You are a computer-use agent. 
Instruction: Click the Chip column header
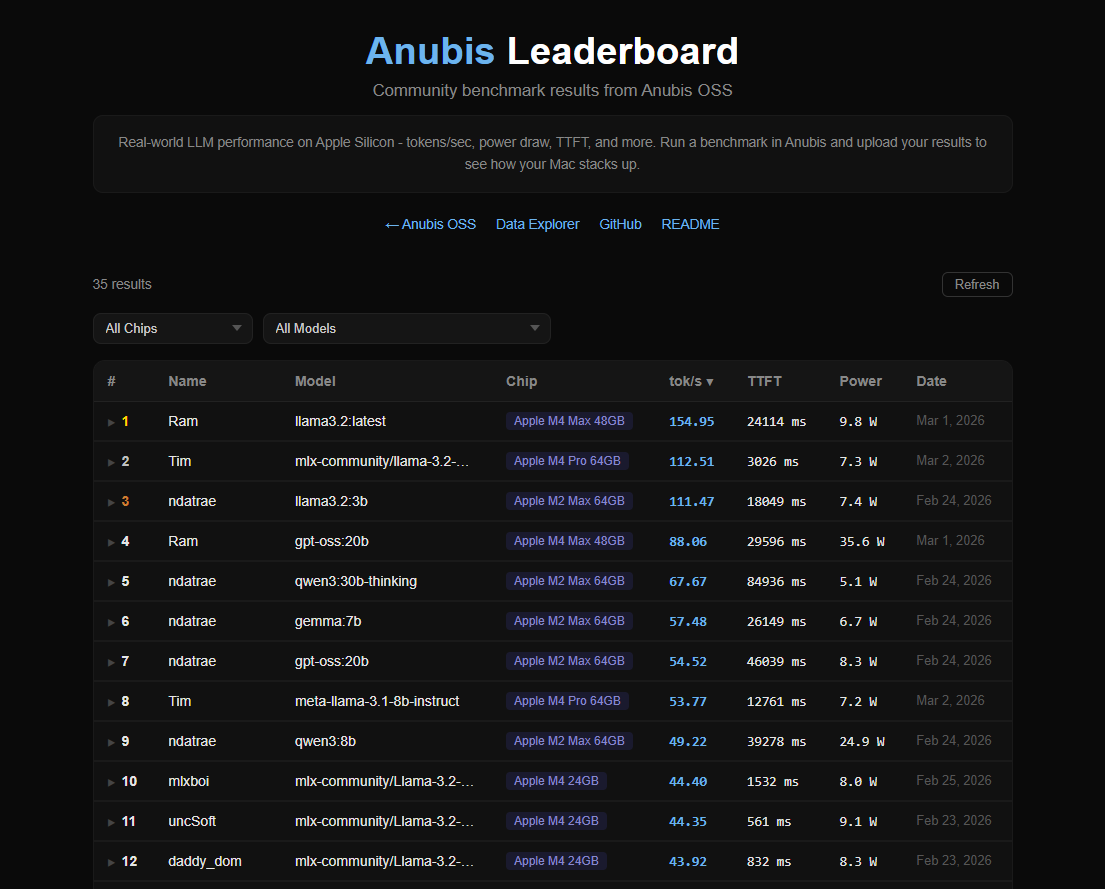tap(521, 381)
